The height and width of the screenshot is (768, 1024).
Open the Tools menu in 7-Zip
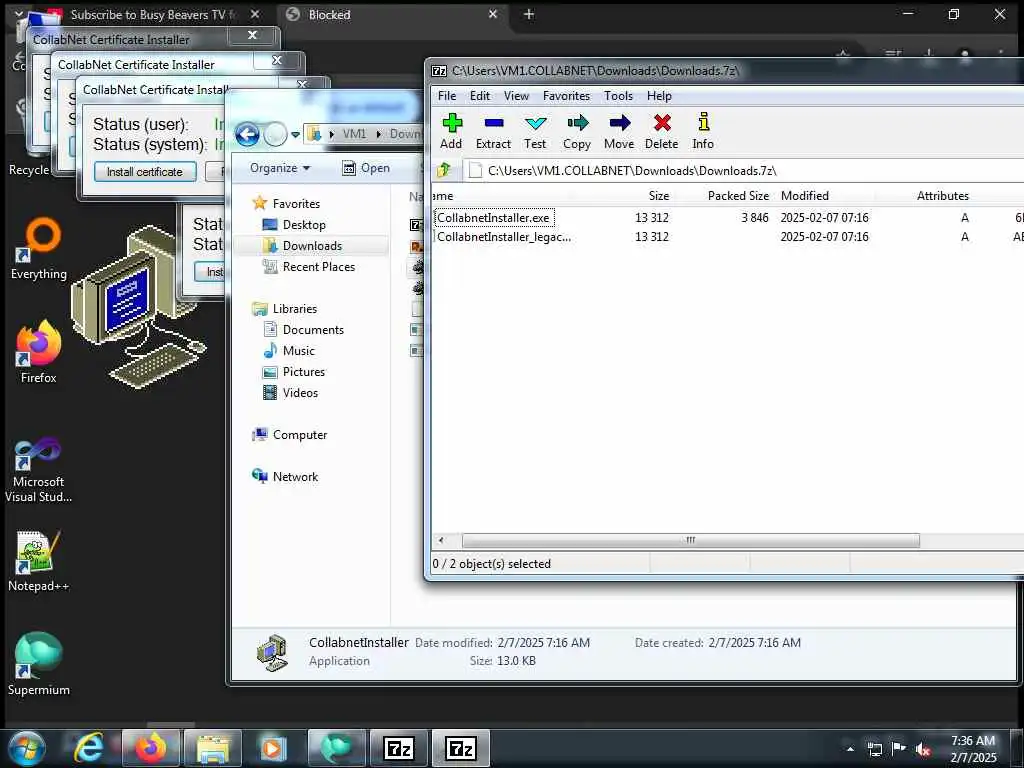coord(618,96)
